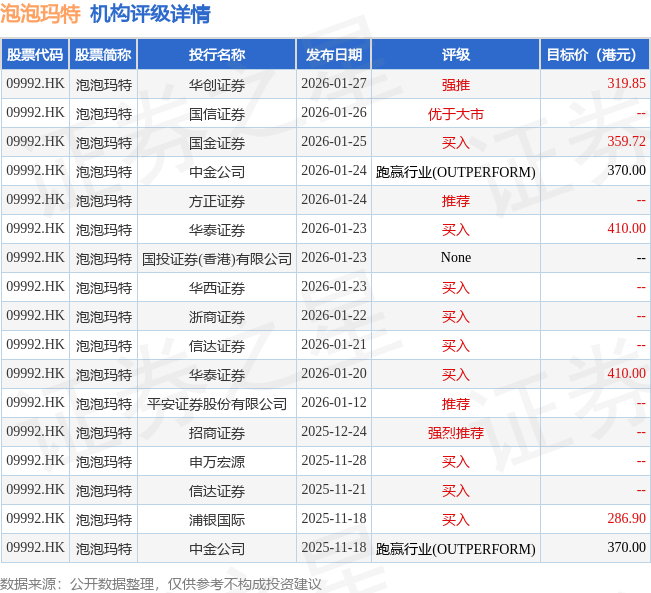This screenshot has height=593, width=651.
Task: Click the date 2025-11-21
Action: coord(334,490)
